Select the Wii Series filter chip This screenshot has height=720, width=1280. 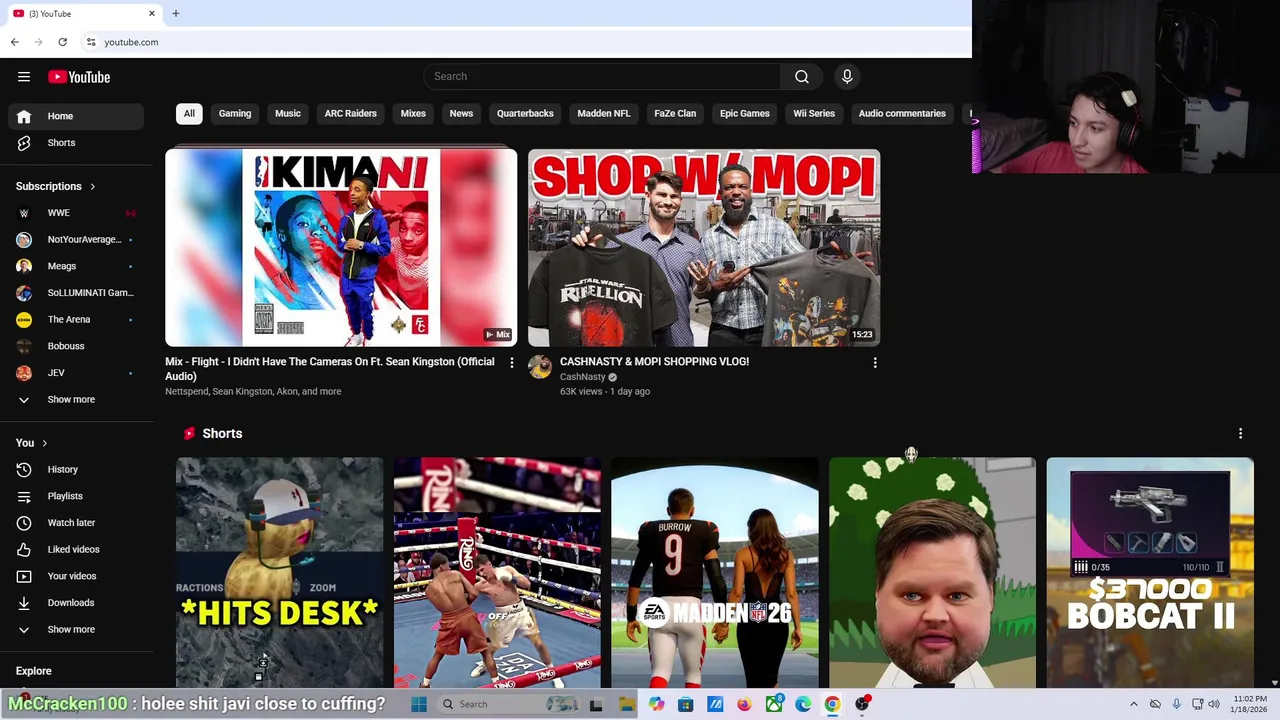tap(814, 114)
